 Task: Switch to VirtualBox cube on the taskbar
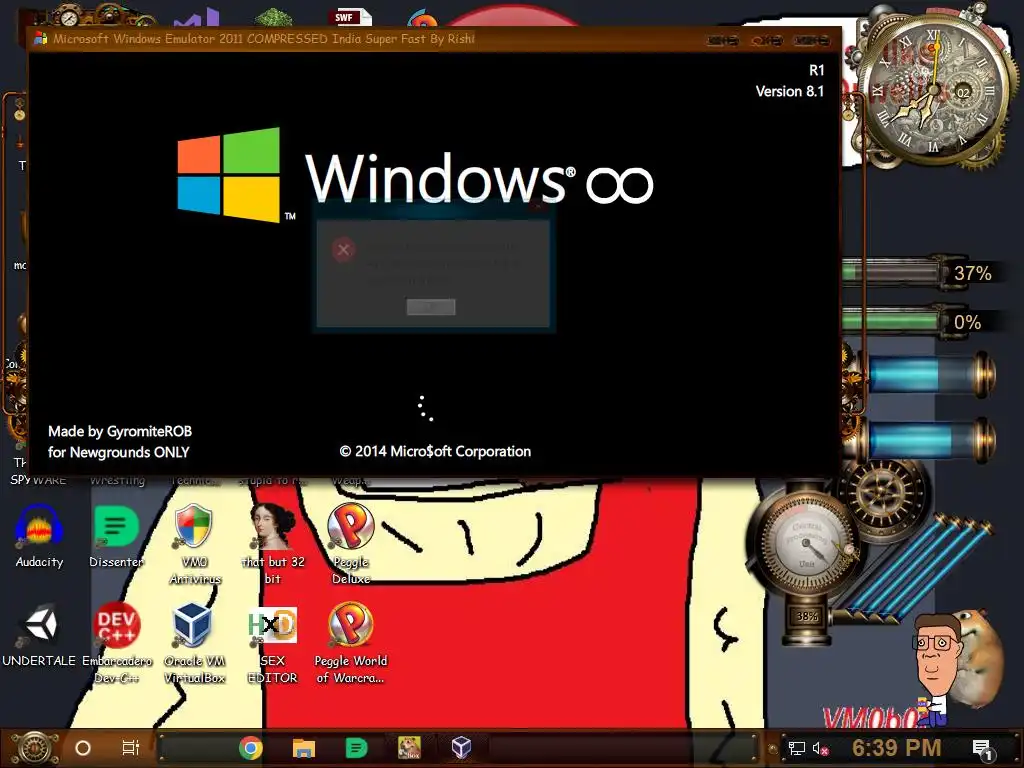pyautogui.click(x=461, y=747)
